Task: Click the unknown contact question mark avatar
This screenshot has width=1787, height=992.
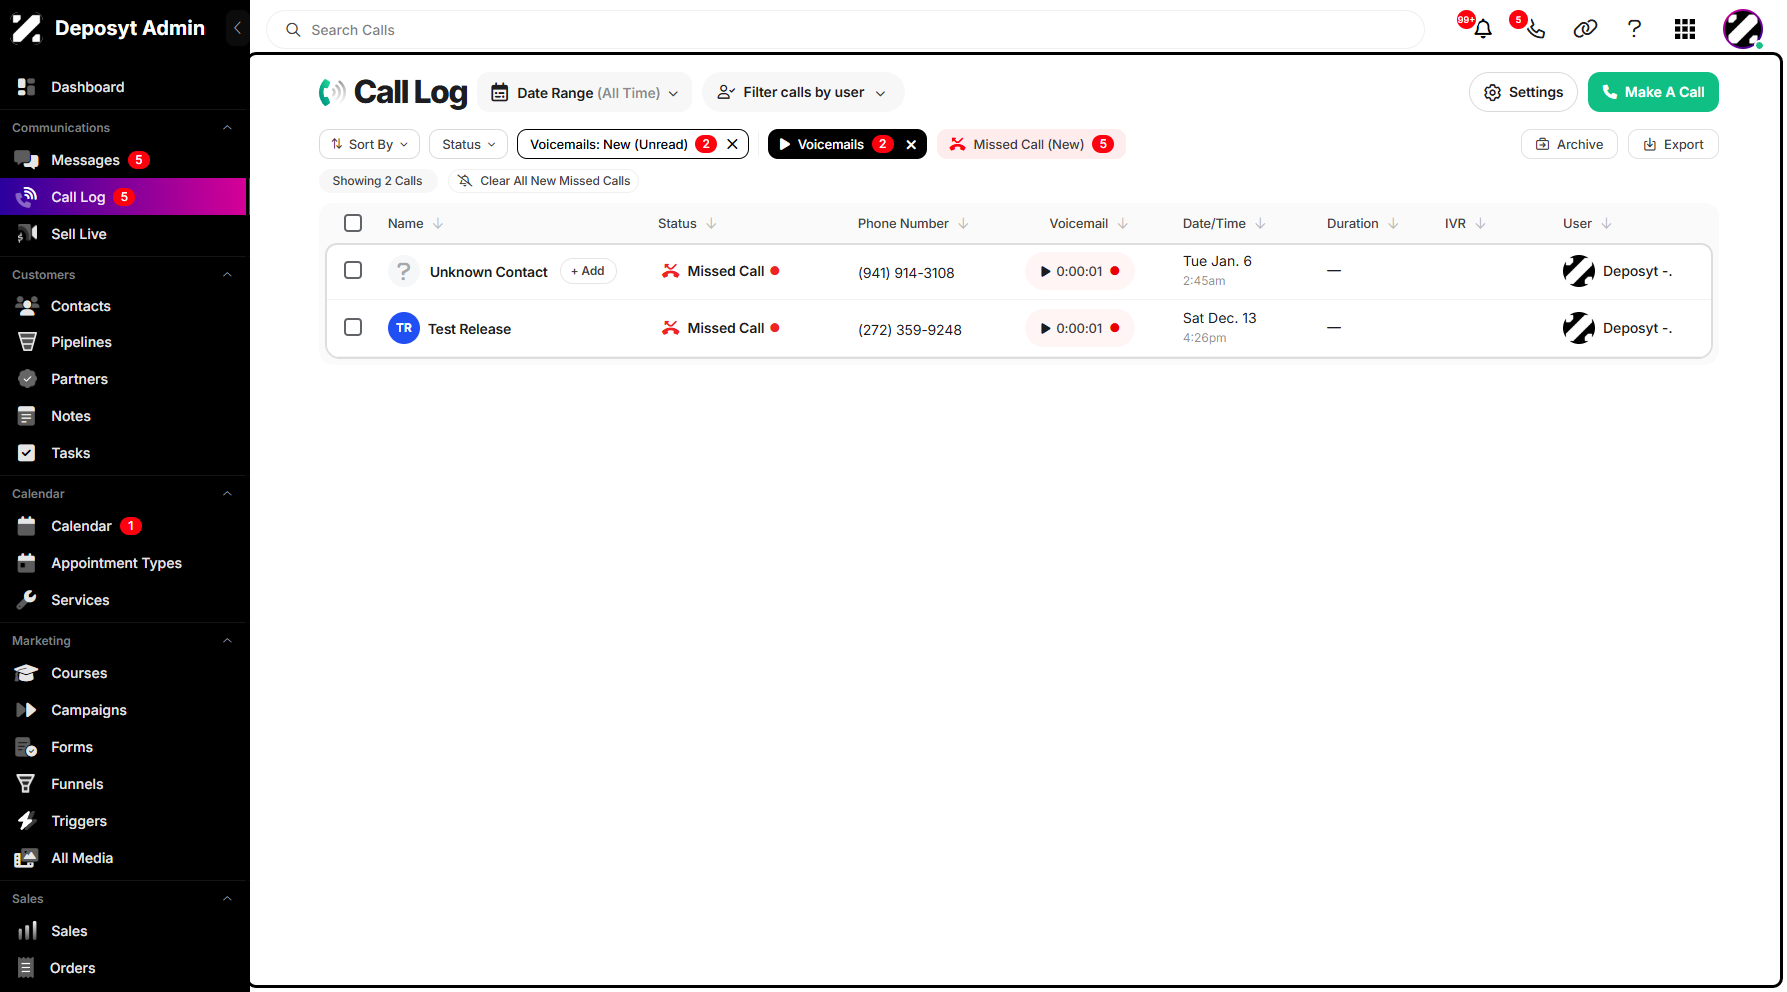Action: pyautogui.click(x=404, y=271)
